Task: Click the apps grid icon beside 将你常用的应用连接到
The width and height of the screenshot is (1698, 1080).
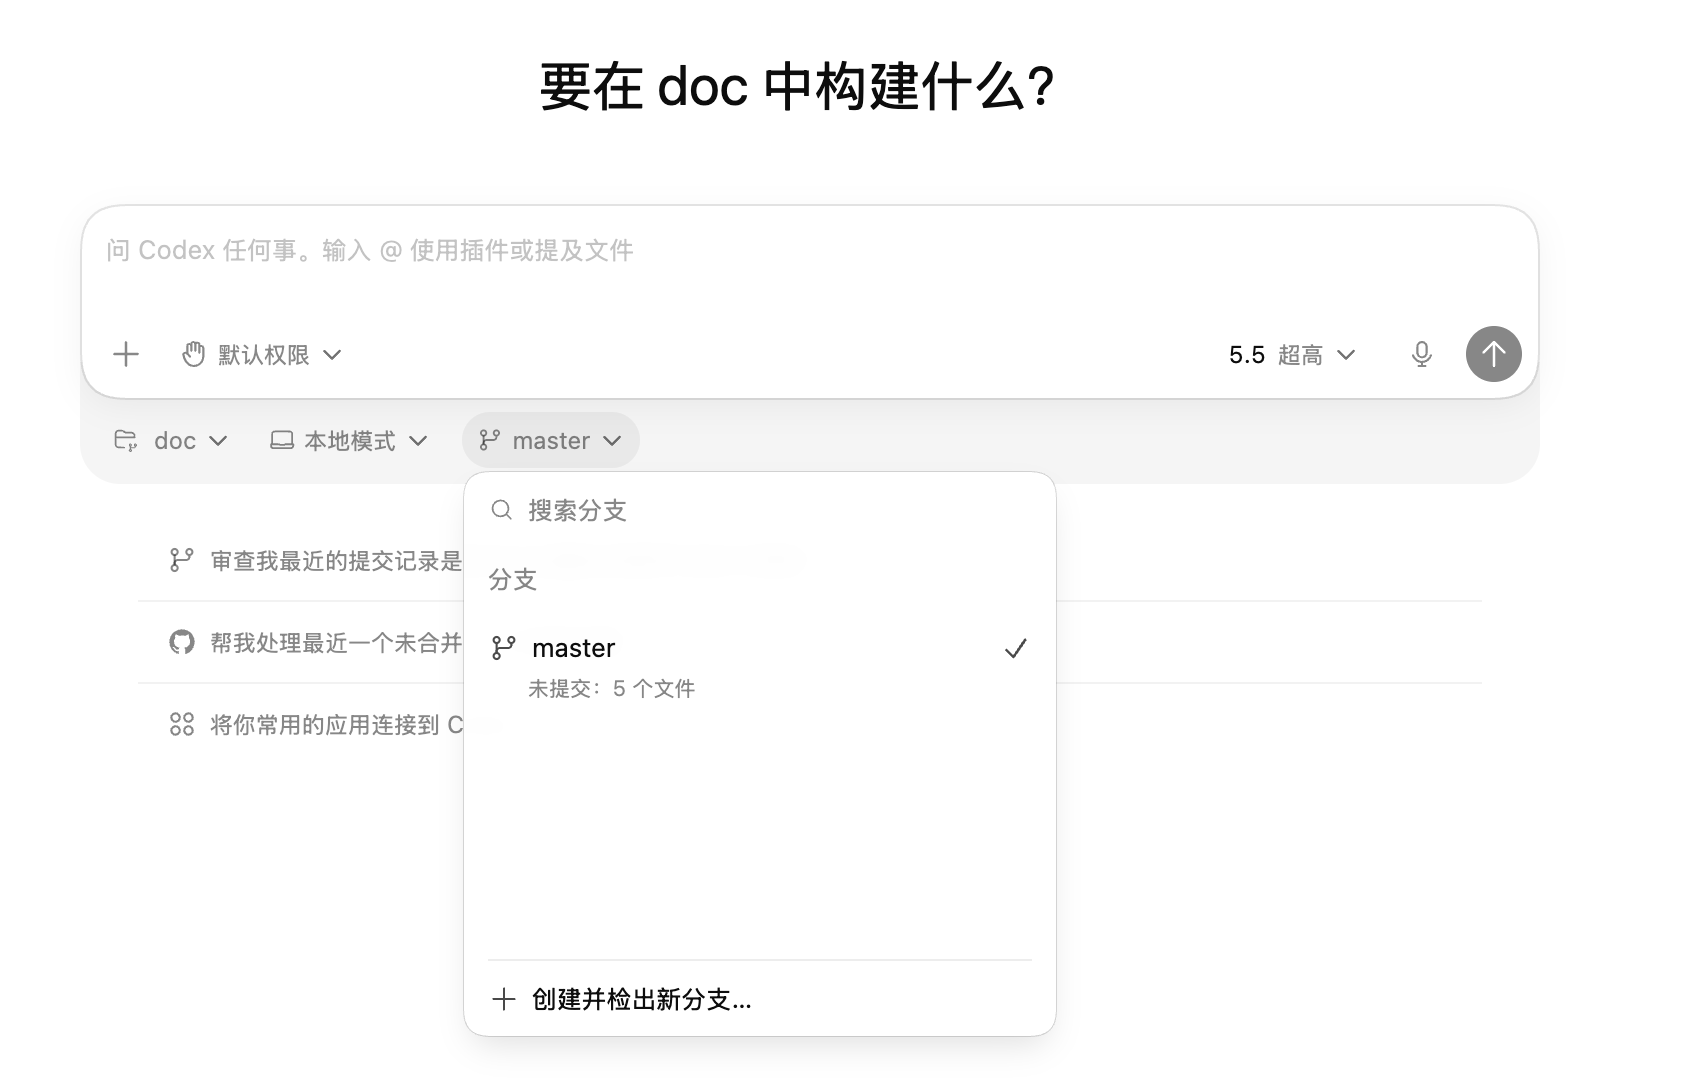Action: click(x=181, y=724)
